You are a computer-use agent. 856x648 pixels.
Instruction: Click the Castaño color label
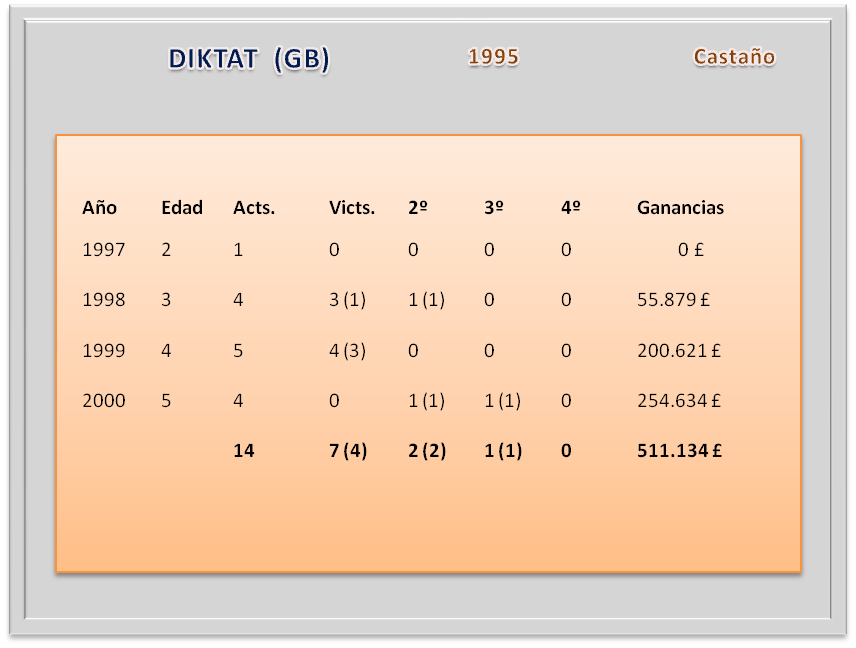734,57
